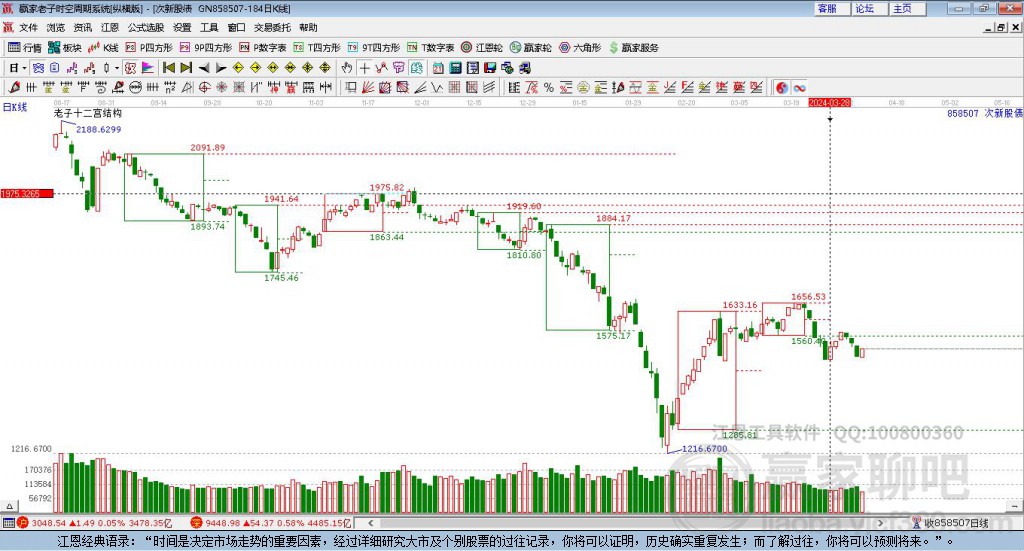This screenshot has width=1024, height=551.
Task: Open the calculator icon
Action: pyautogui.click(x=455, y=68)
